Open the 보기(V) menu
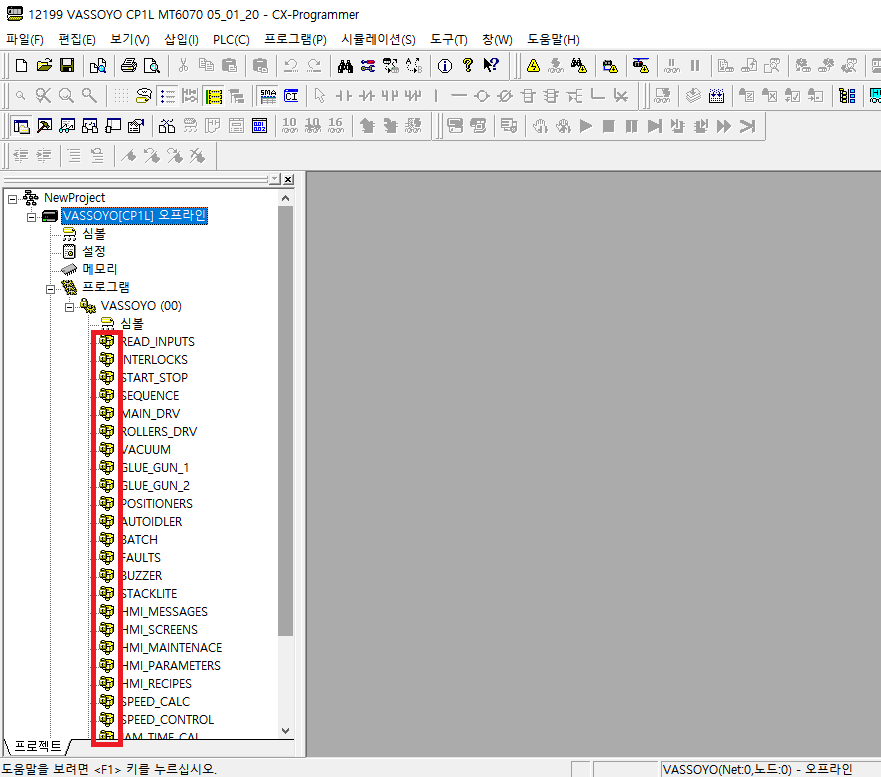881x777 pixels. (x=130, y=39)
